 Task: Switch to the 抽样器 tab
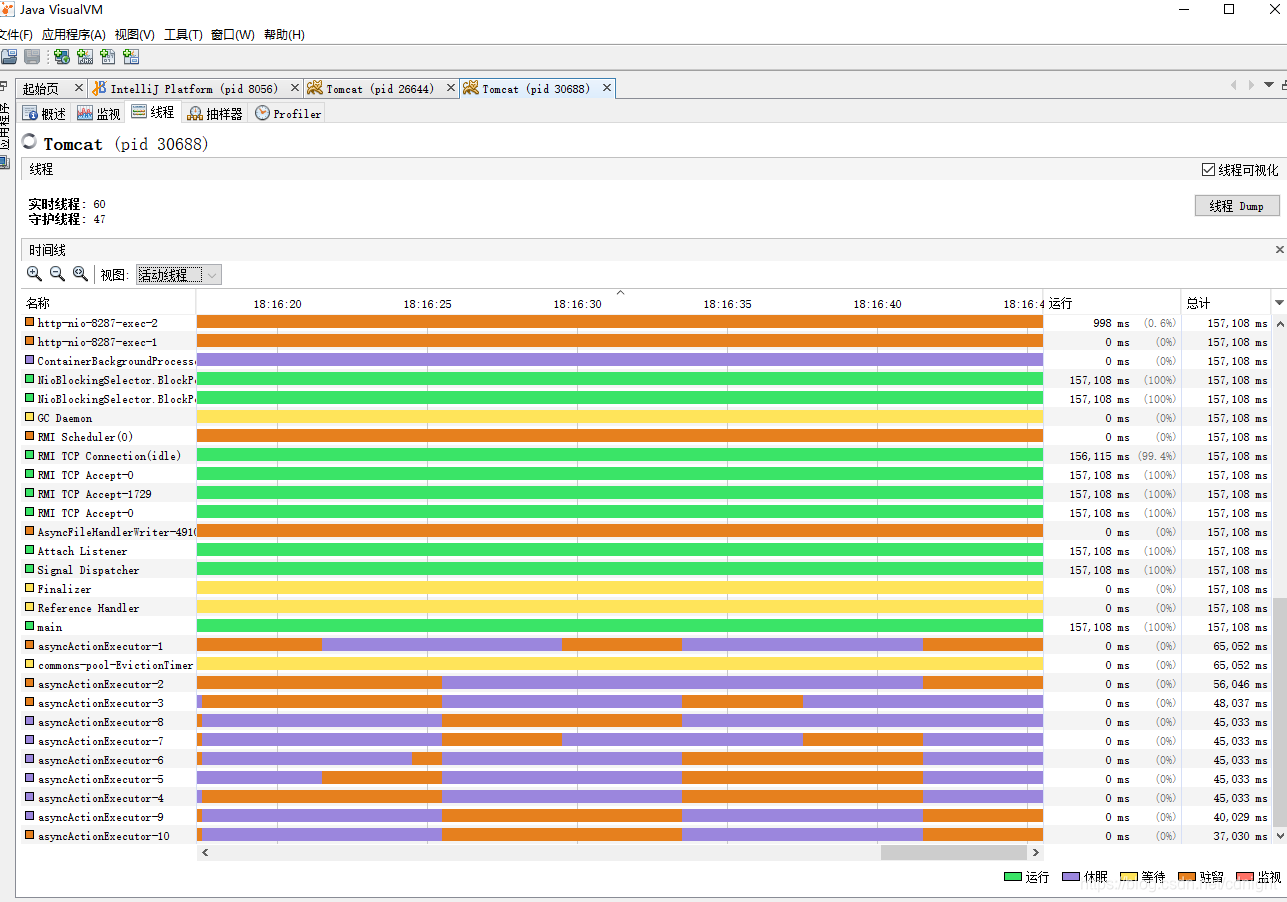click(x=215, y=113)
